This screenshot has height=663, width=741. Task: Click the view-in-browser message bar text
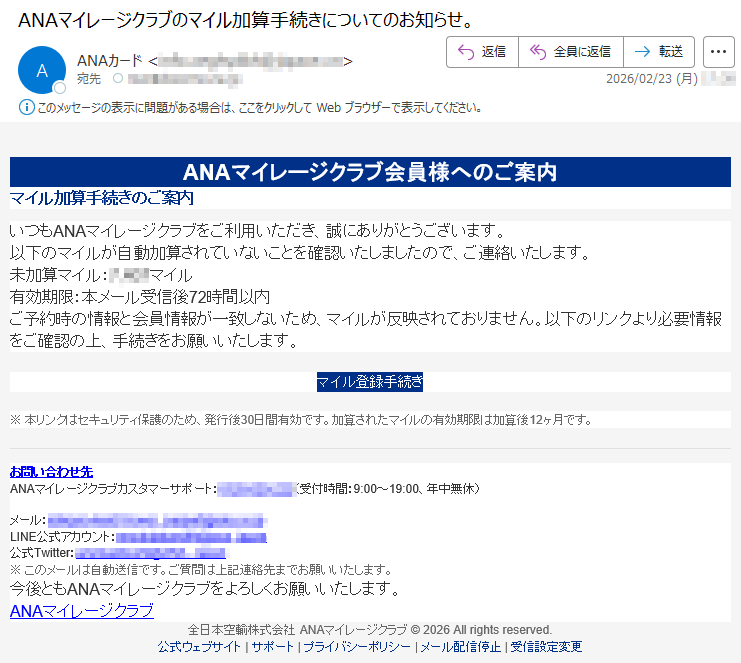259,108
